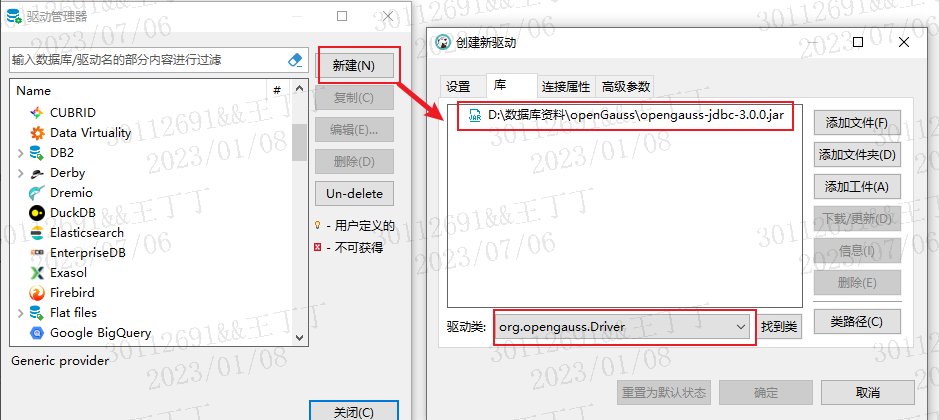
Task: Click the 新建(N) button
Action: click(x=354, y=65)
